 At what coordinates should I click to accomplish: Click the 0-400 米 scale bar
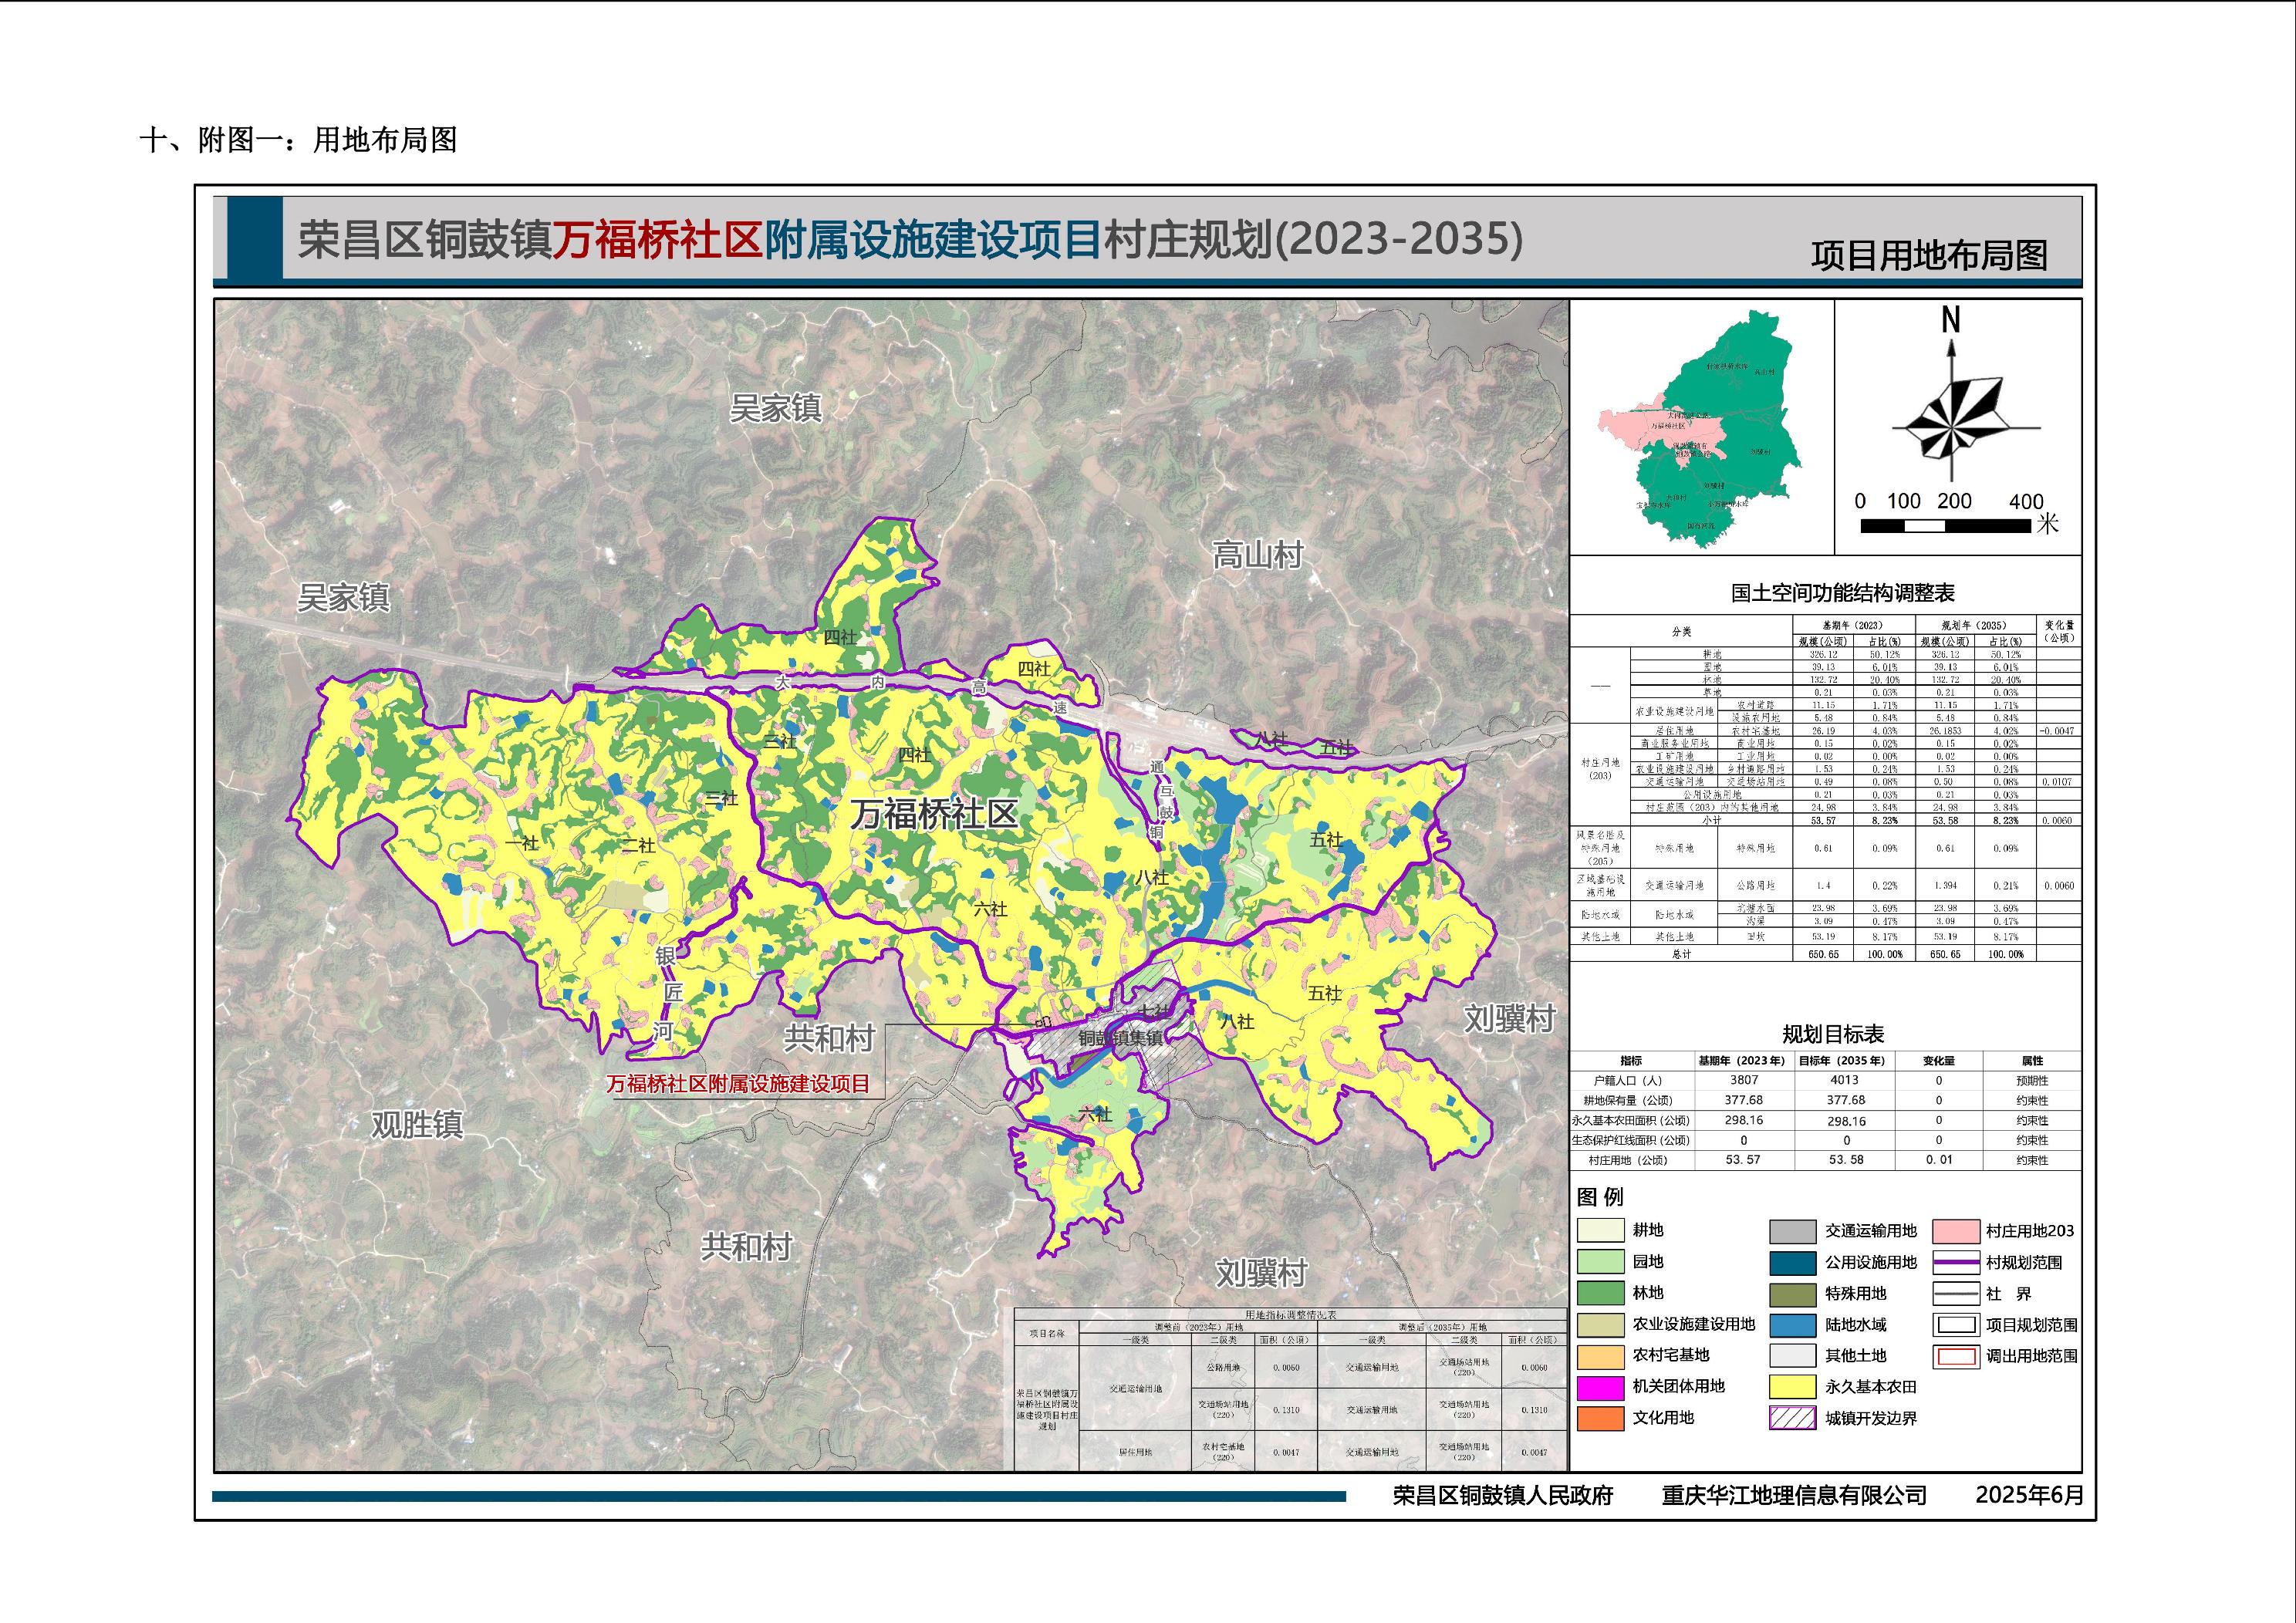click(x=1944, y=525)
